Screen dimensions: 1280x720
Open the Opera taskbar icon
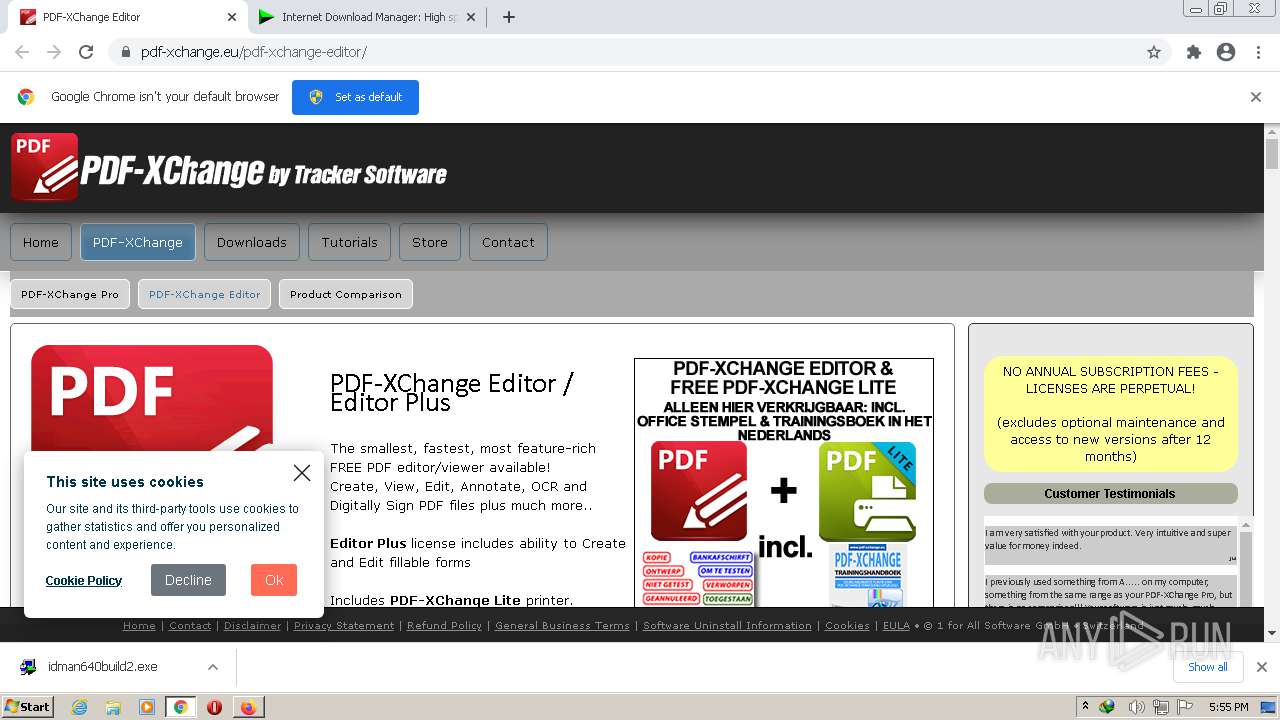[214, 707]
